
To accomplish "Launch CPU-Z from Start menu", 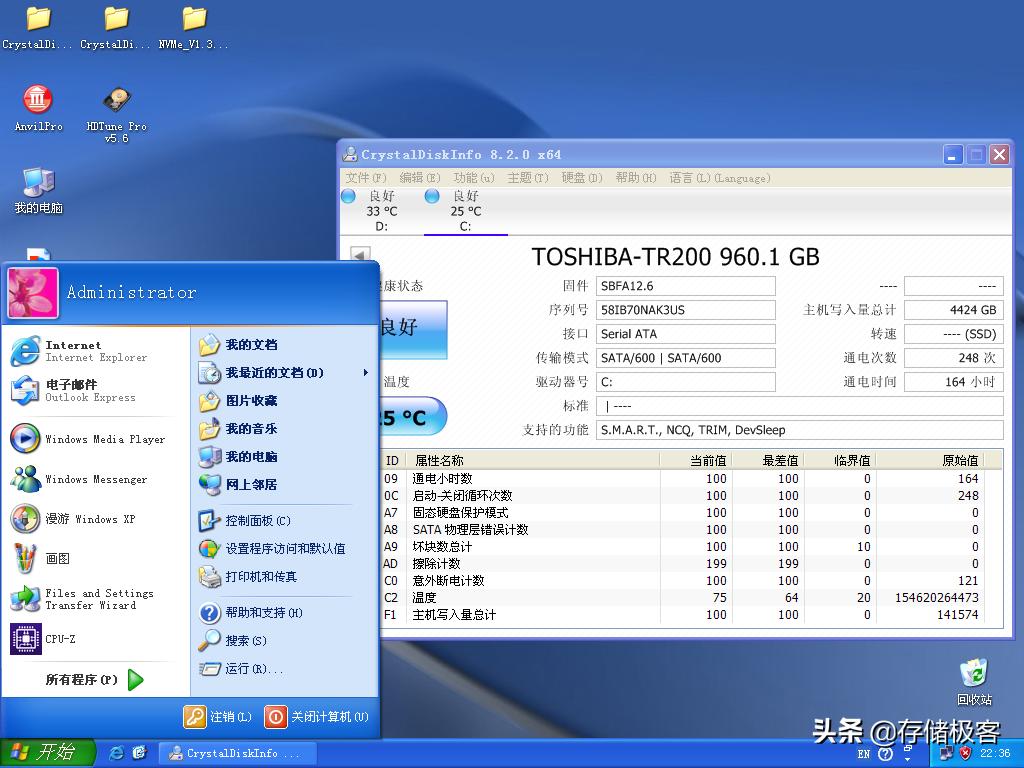I will [x=95, y=639].
